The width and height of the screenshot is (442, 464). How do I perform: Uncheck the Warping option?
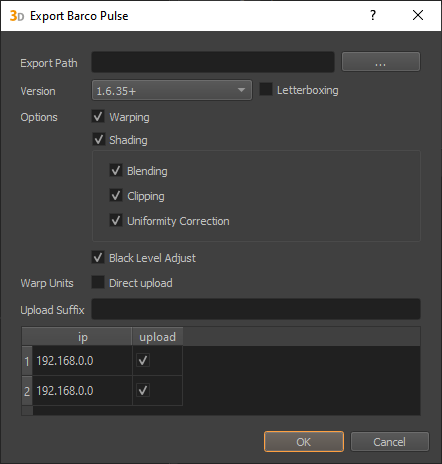[98, 117]
